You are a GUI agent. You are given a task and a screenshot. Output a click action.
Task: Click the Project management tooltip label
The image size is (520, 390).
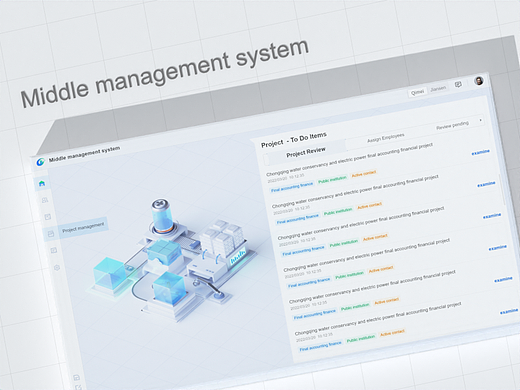[x=83, y=228]
